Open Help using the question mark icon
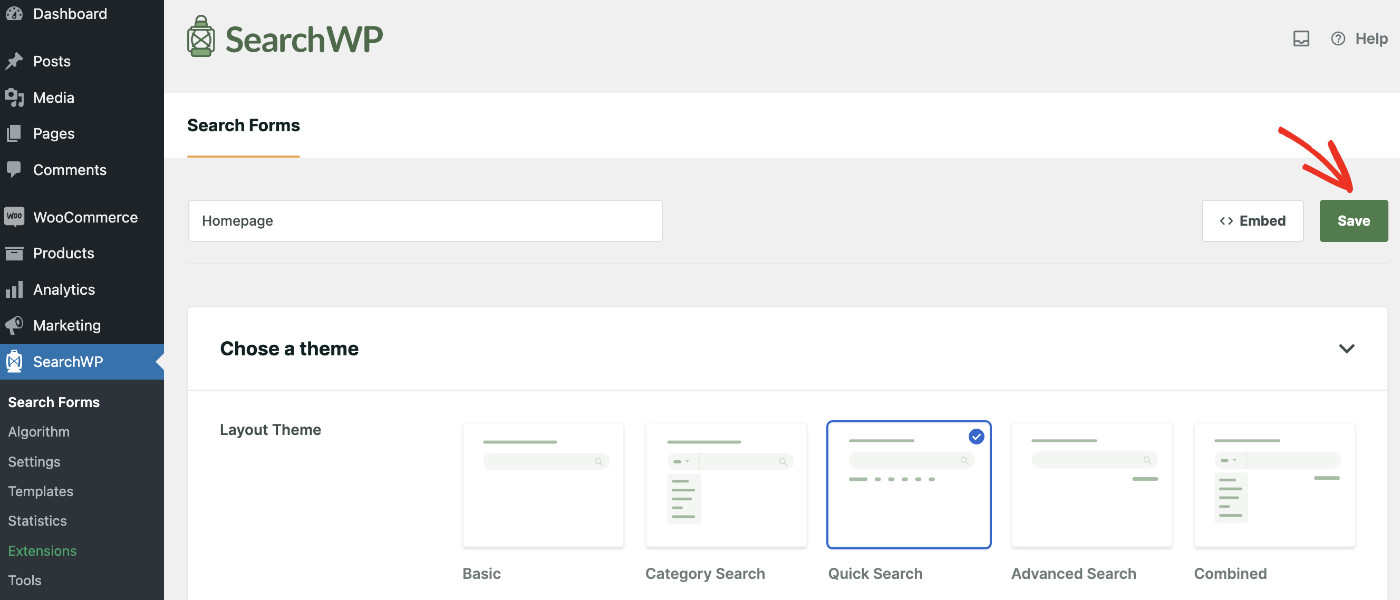1400x600 pixels. tap(1338, 38)
